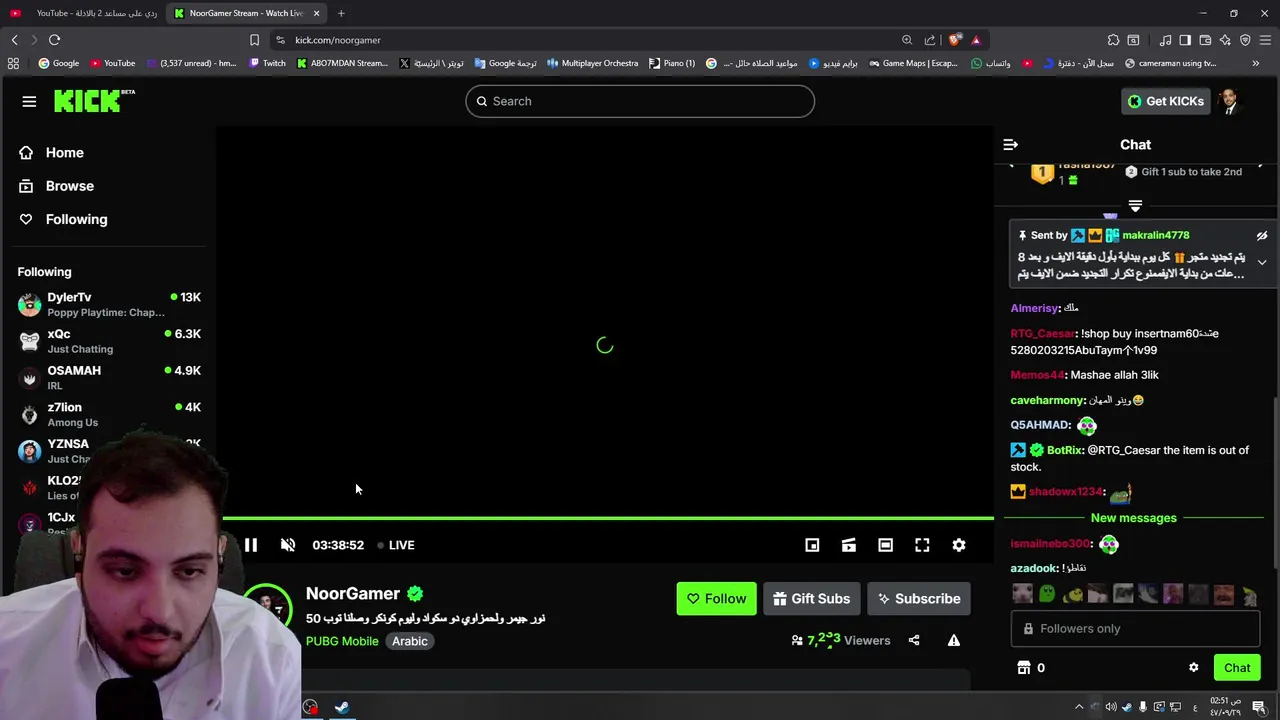This screenshot has width=1280, height=720.
Task: Show more bookmarks chevron
Action: (1256, 63)
